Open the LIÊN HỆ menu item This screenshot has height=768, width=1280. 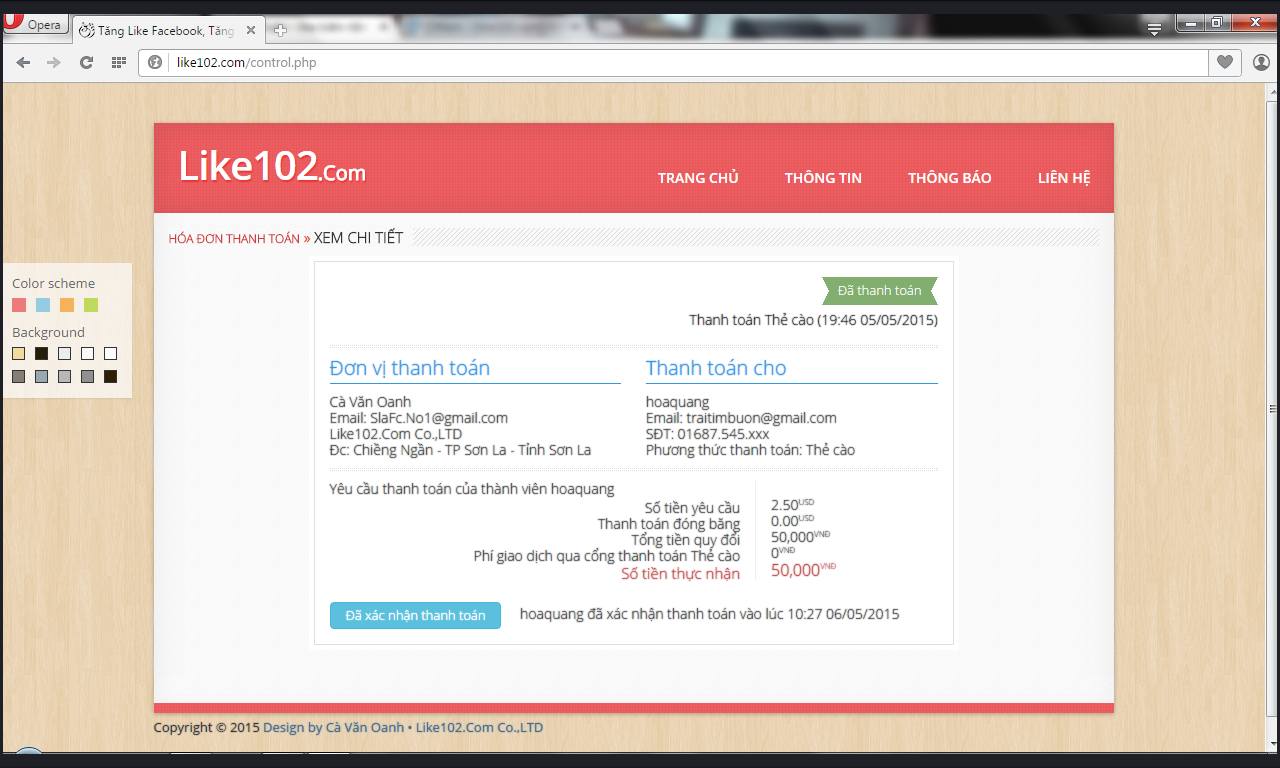(x=1064, y=178)
